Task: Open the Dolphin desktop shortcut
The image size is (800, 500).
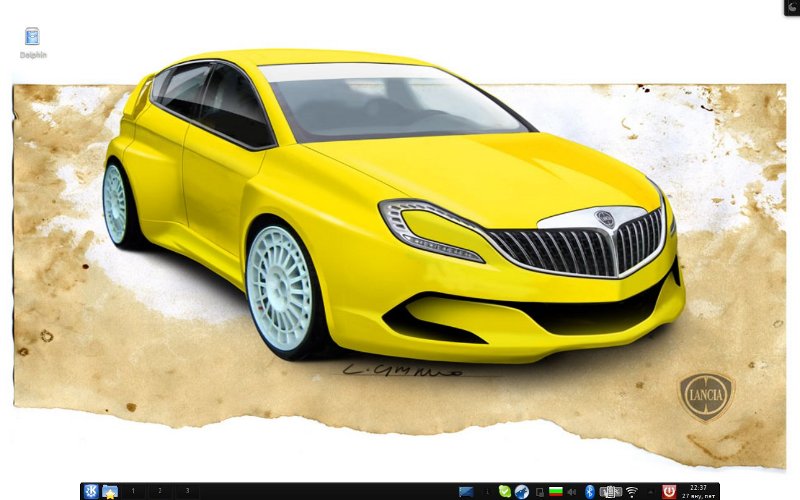Action: point(33,38)
